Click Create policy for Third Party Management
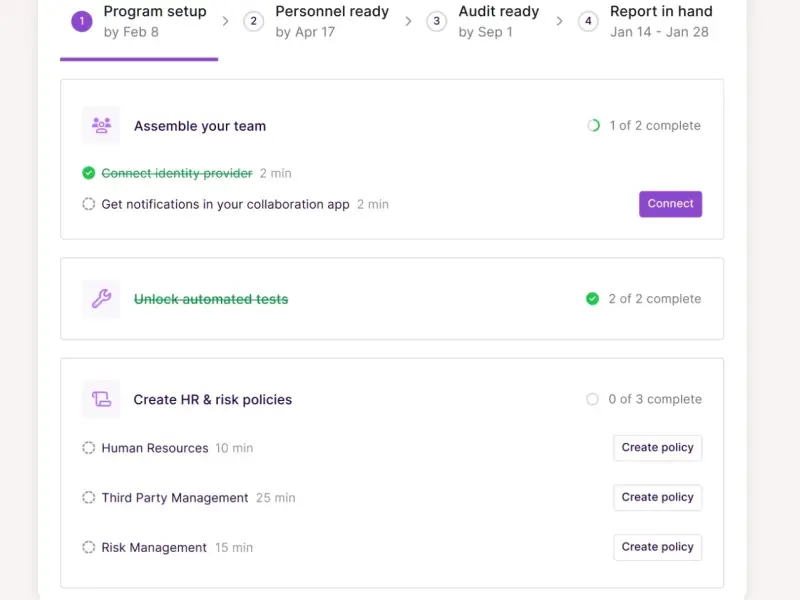This screenshot has height=600, width=800. pyautogui.click(x=657, y=497)
